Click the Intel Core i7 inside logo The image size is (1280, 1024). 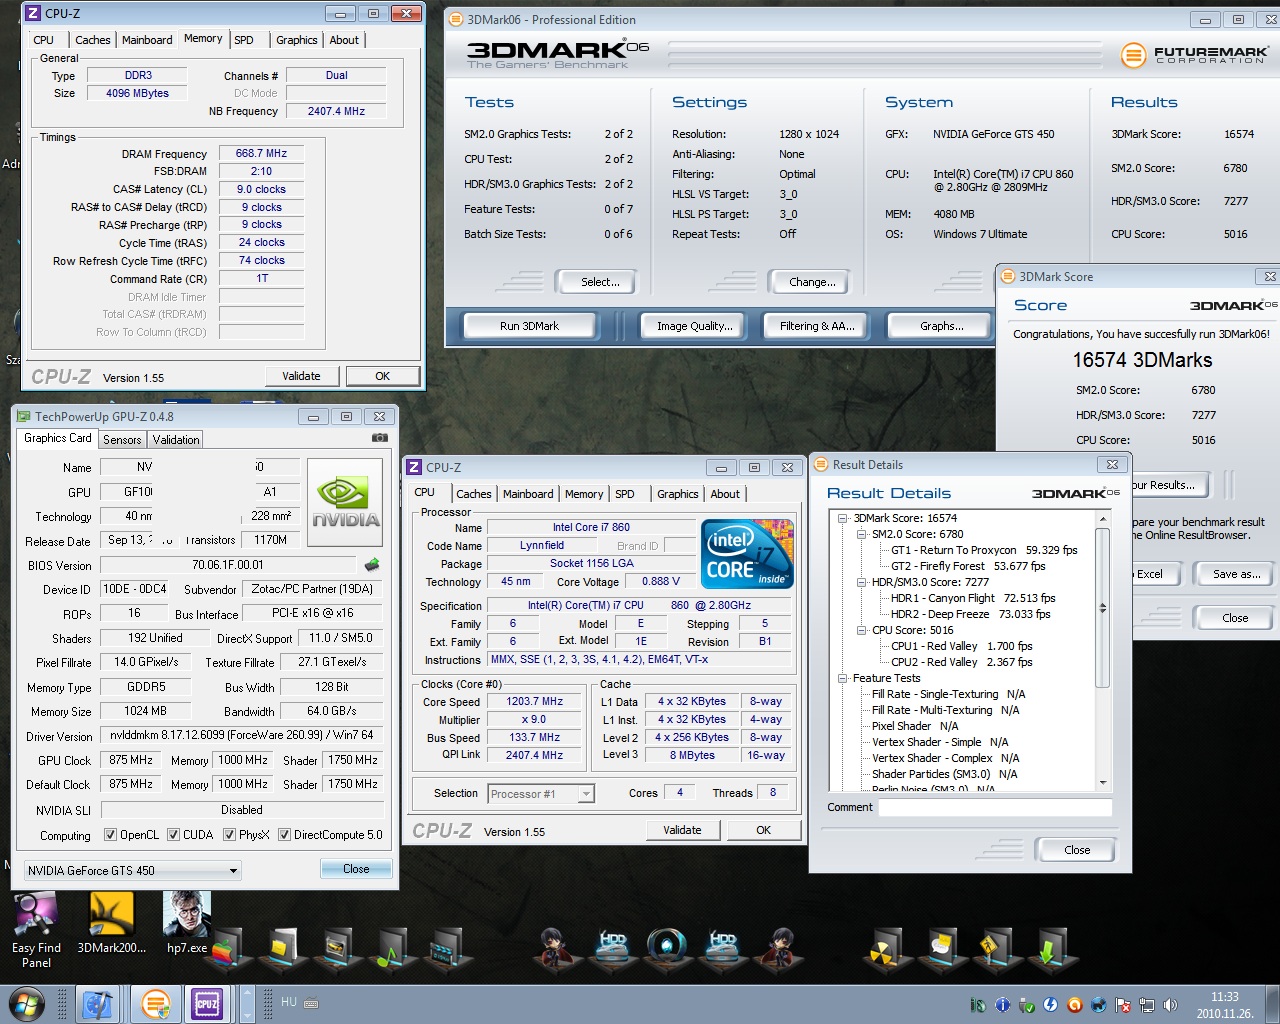747,553
